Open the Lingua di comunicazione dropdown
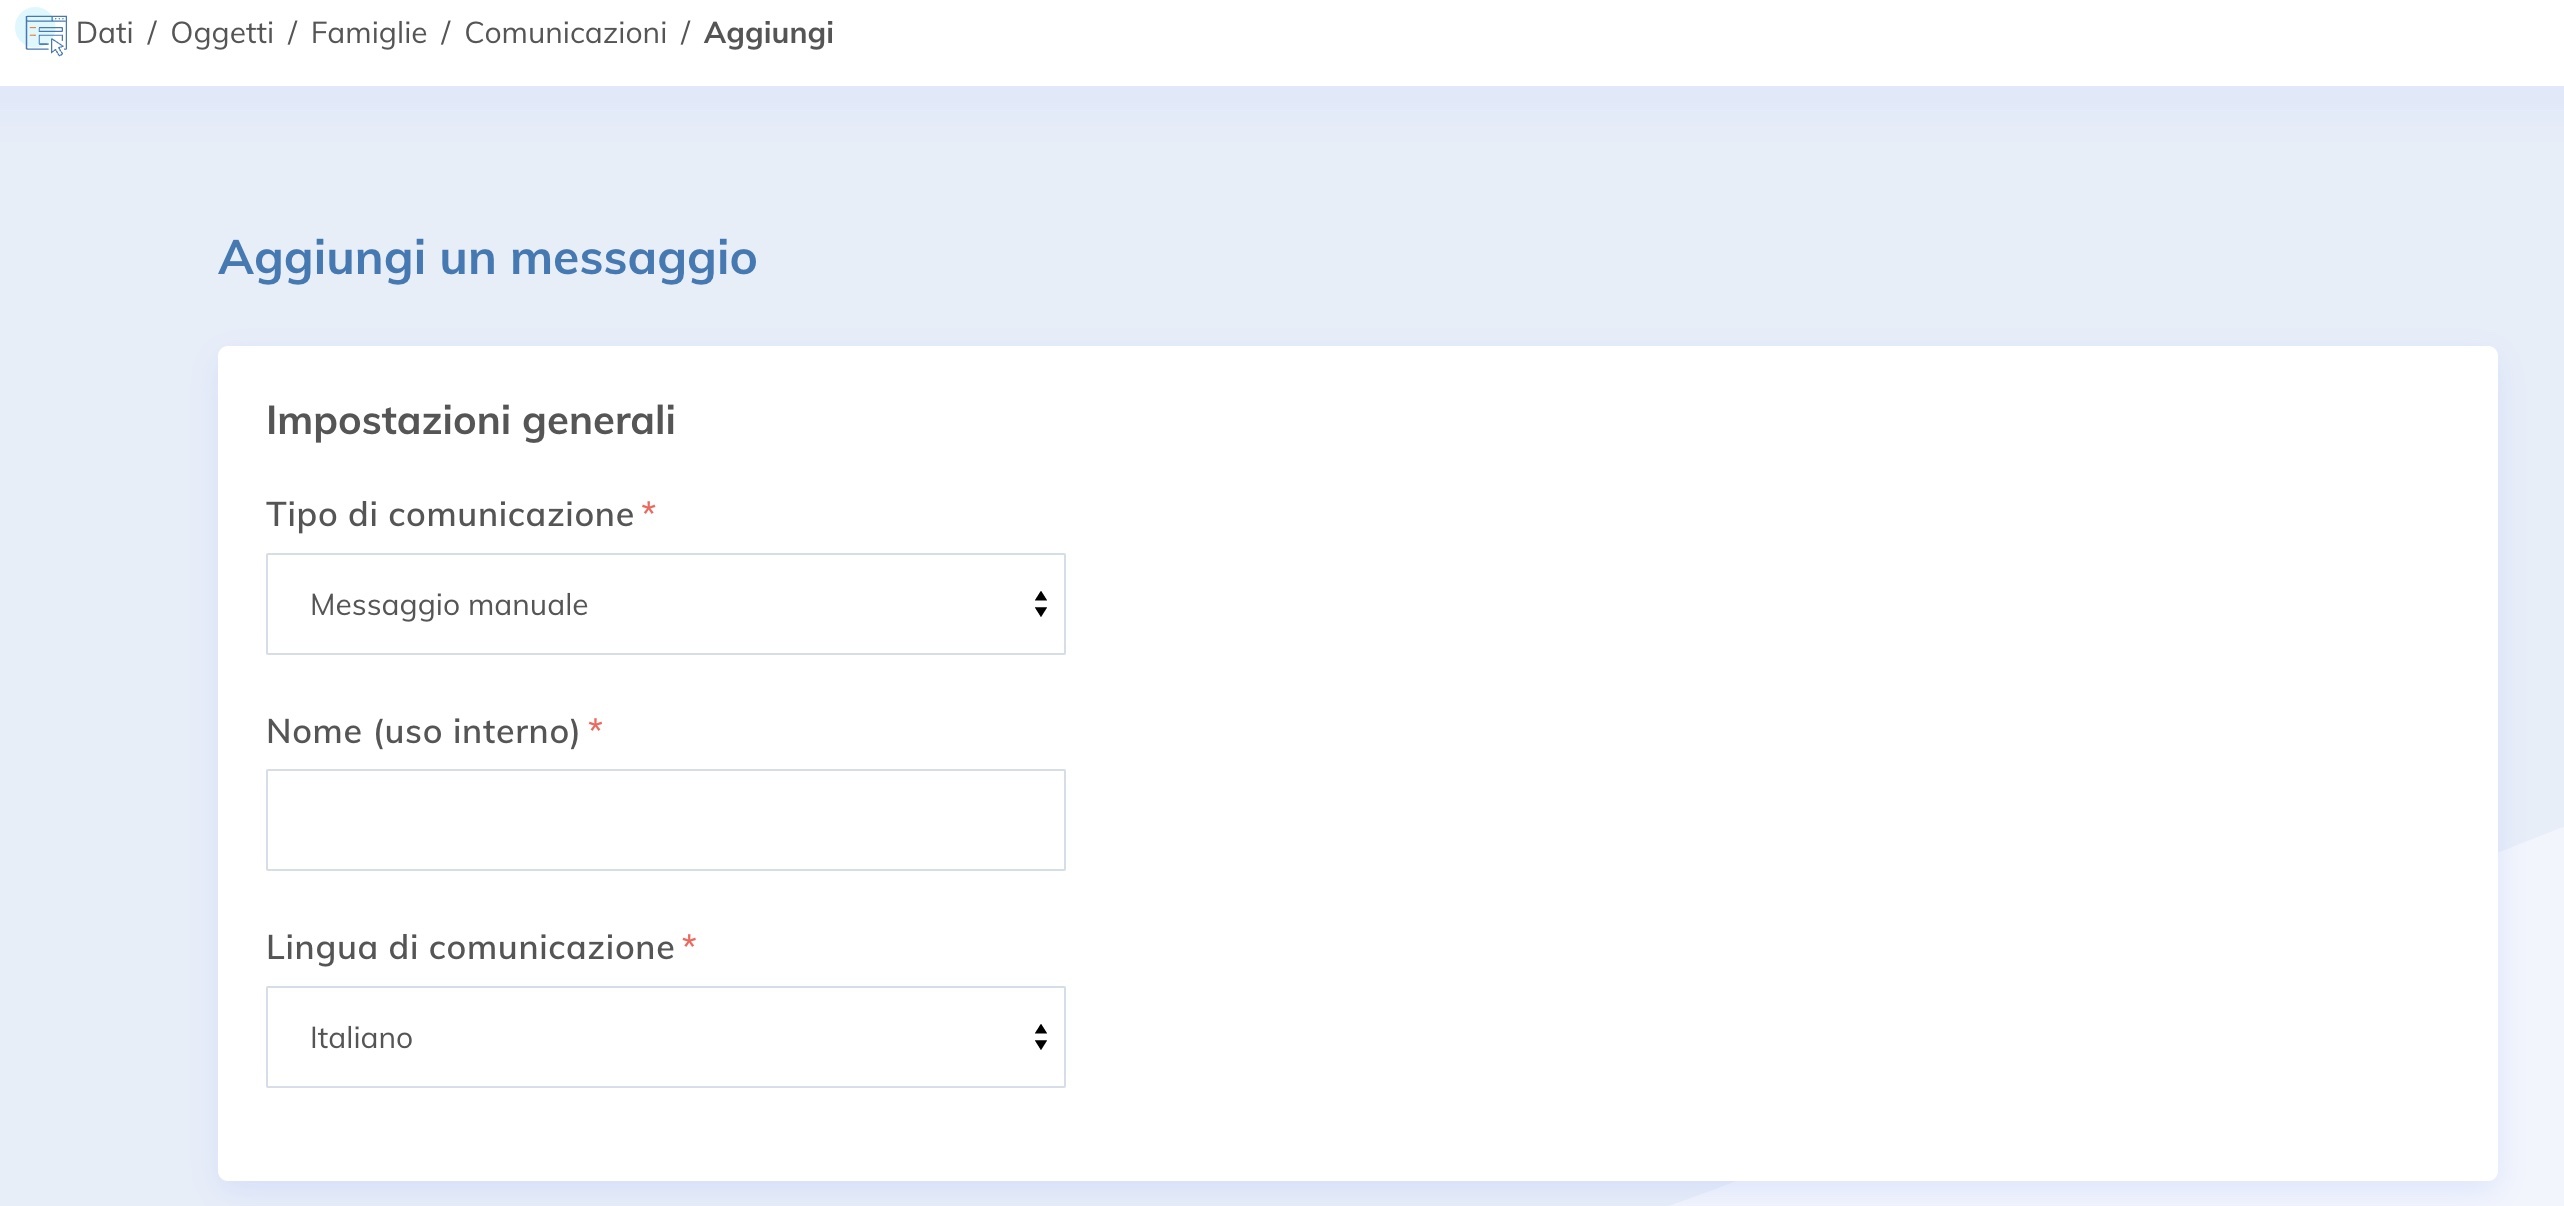This screenshot has height=1206, width=2564. point(665,1037)
